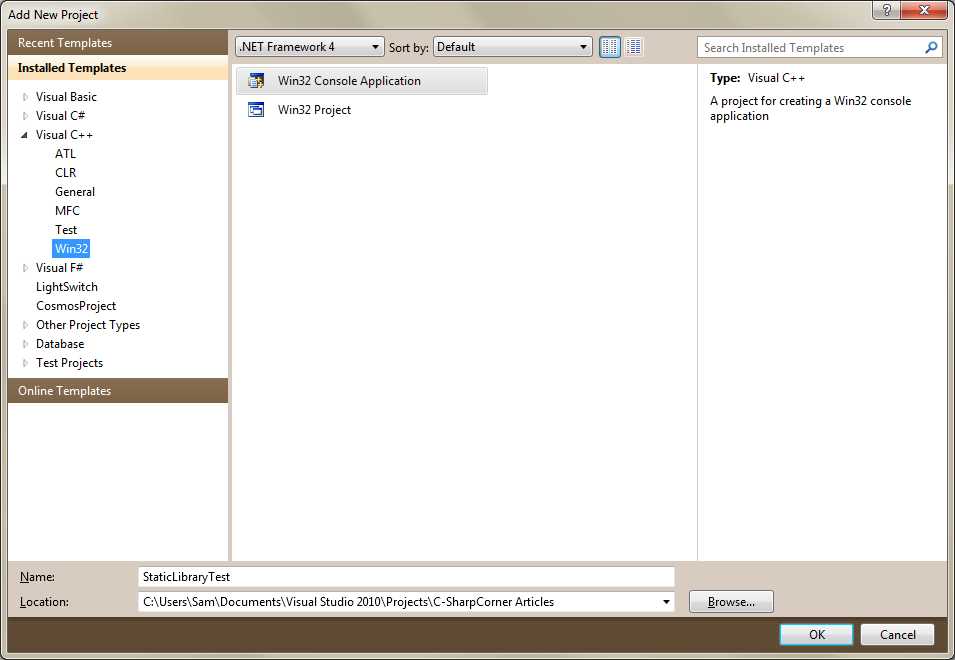Select the Win32 category
This screenshot has width=955, height=660.
71,248
